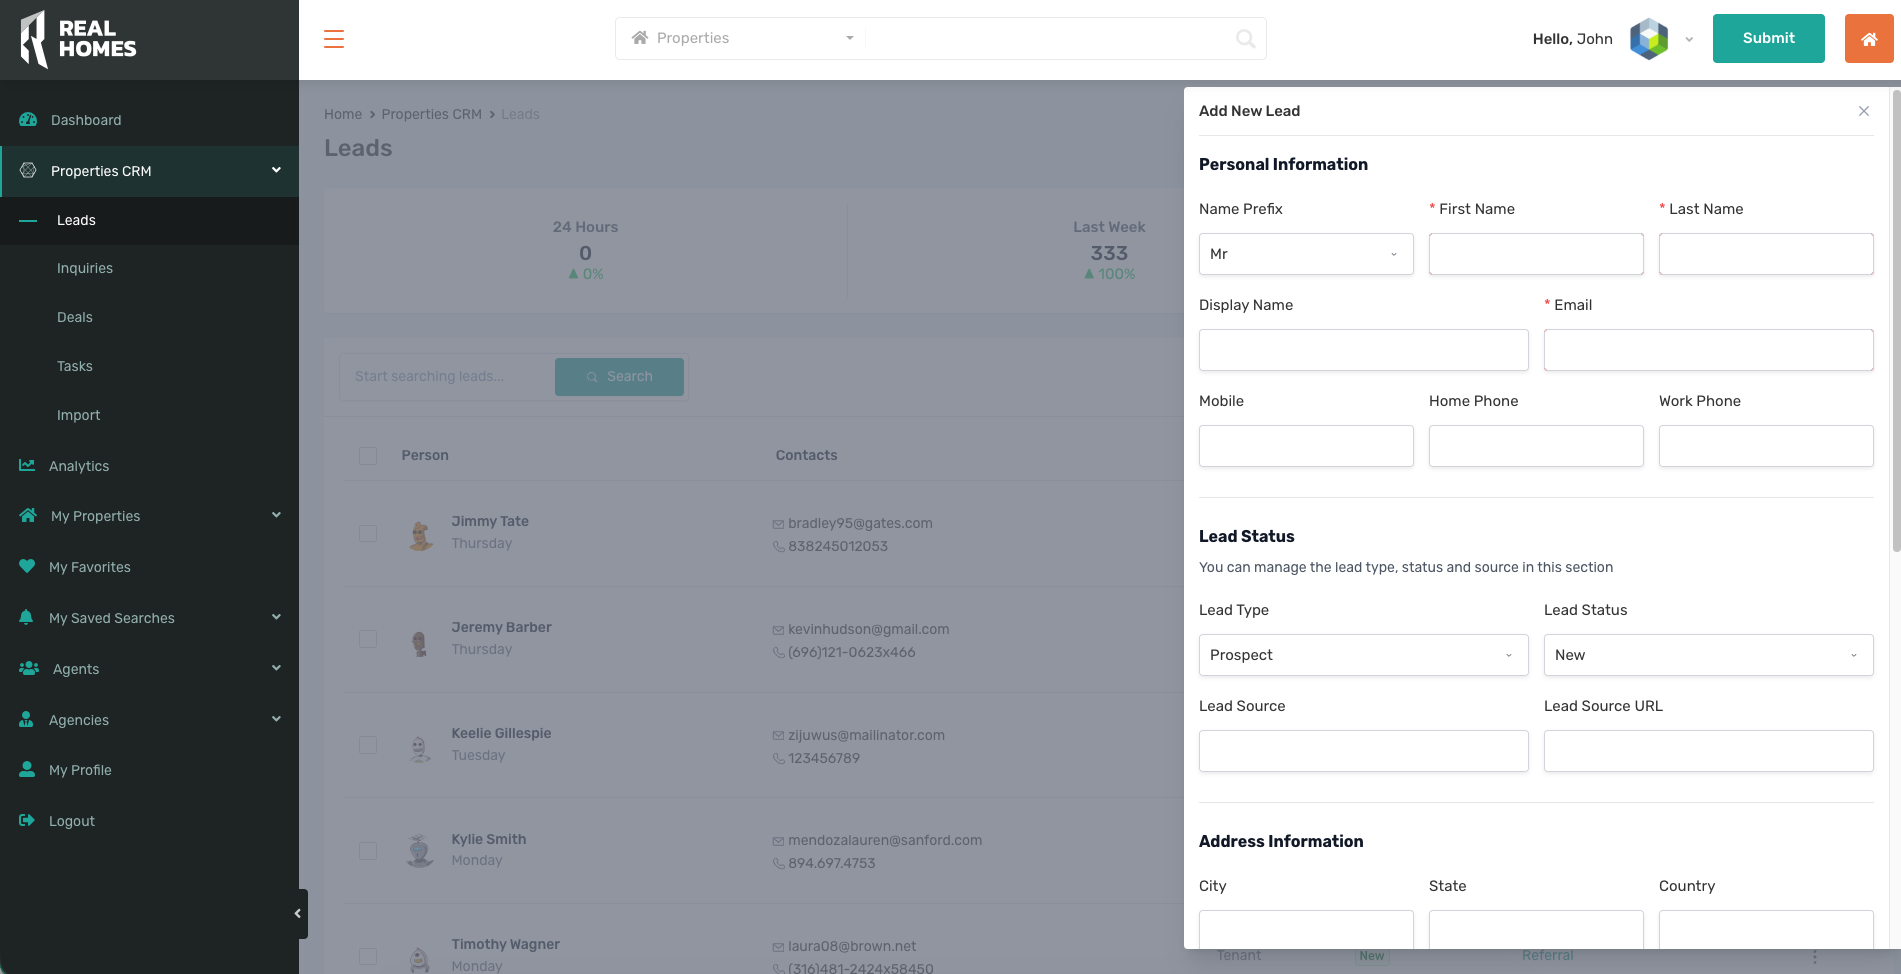Click the Properties CRM breadcrumb link
The width and height of the screenshot is (1901, 974).
tap(431, 114)
